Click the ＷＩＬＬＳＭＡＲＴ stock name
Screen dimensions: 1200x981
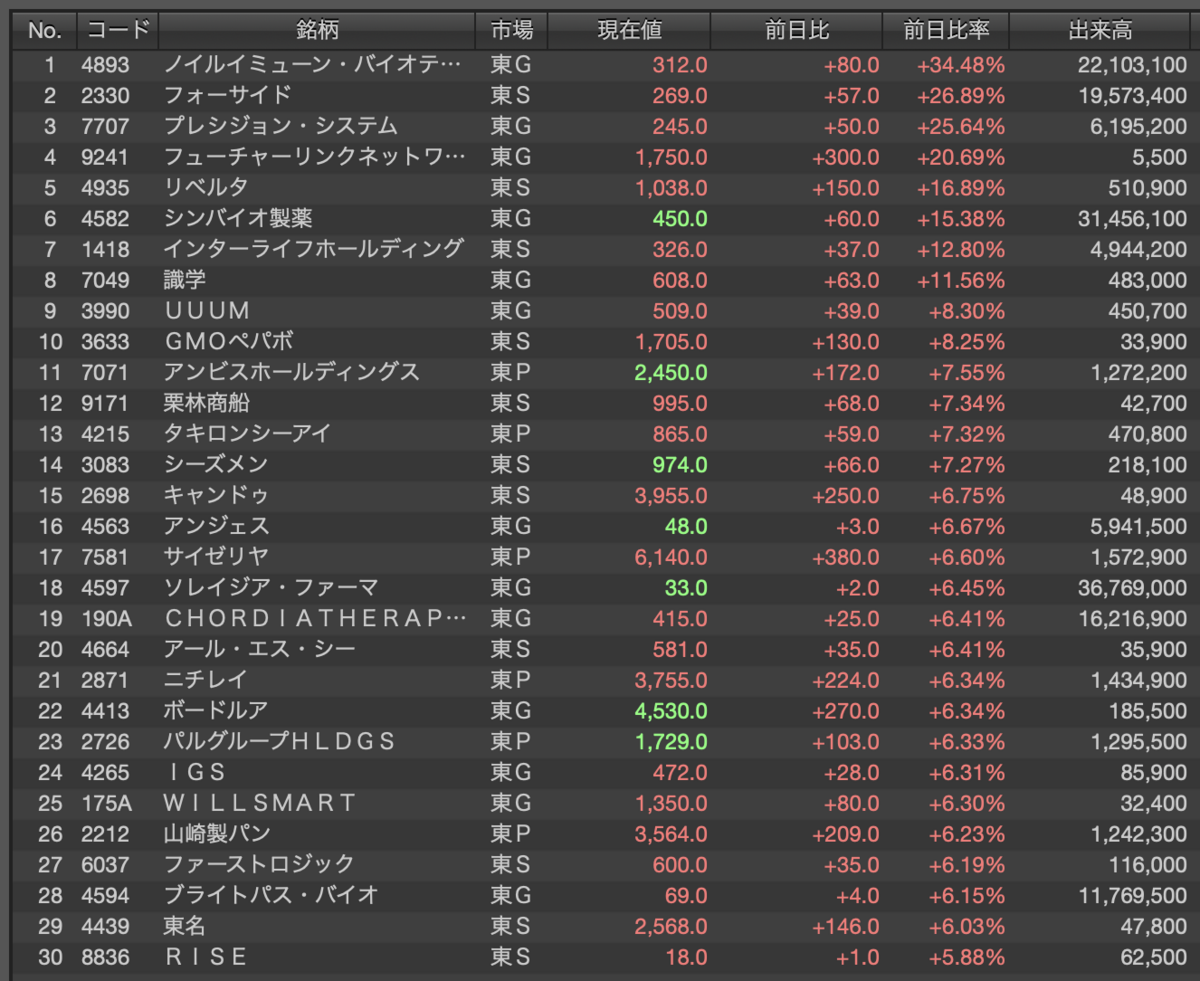pos(260,802)
